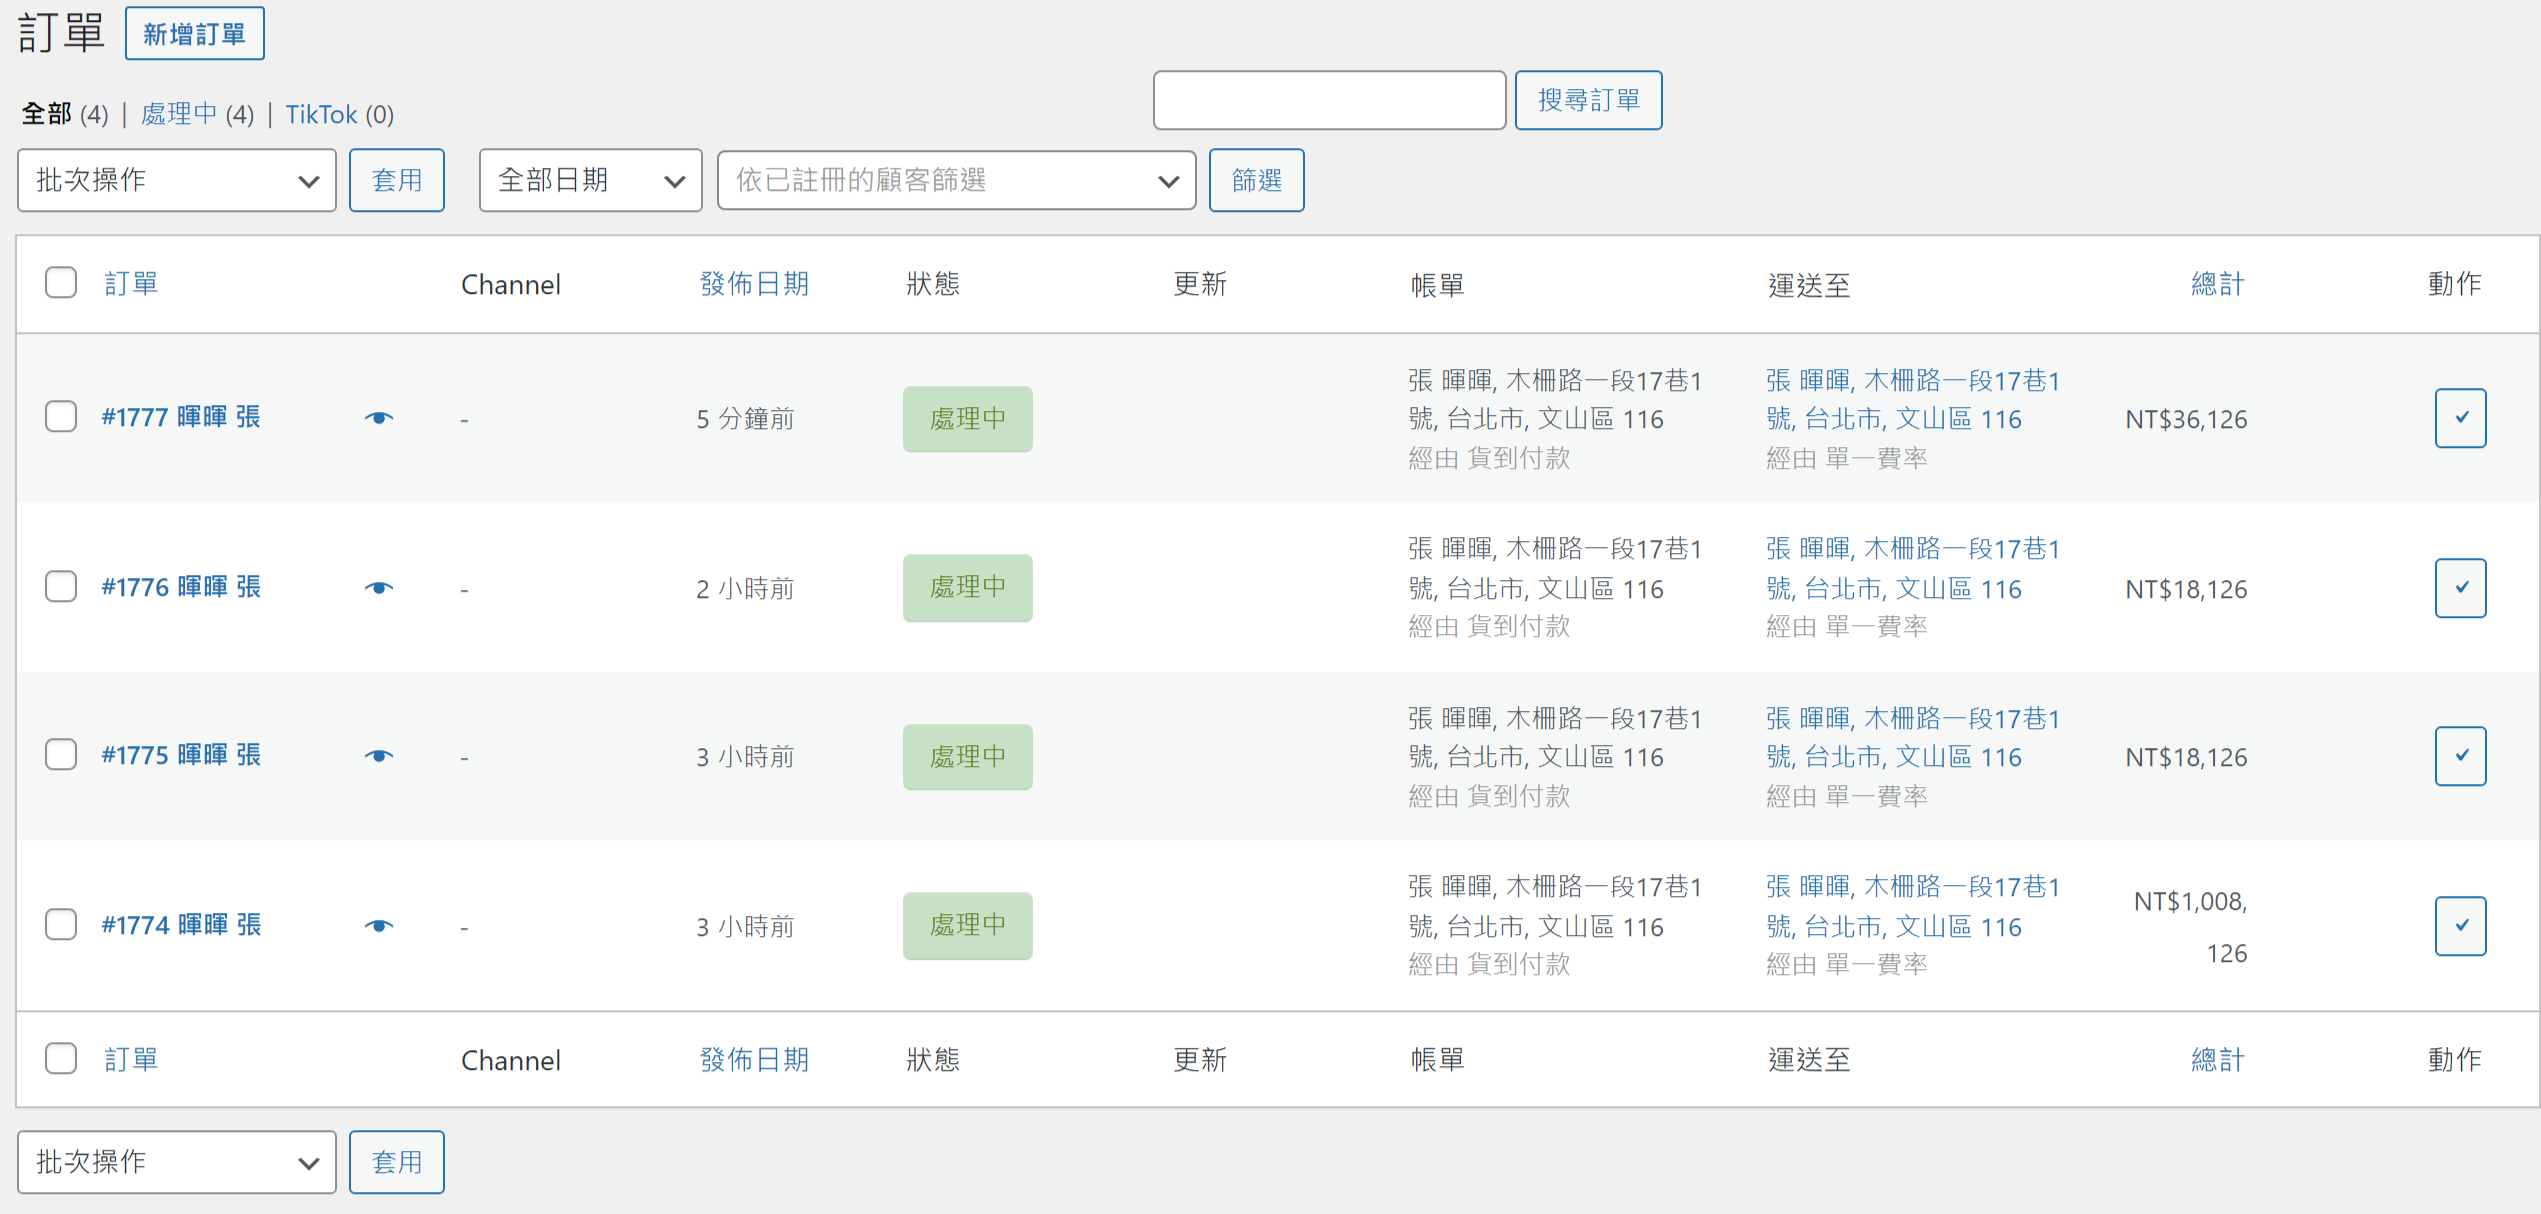Image resolution: width=2541 pixels, height=1214 pixels.
Task: Mark order #1775 complete with checkmark icon
Action: [2460, 756]
